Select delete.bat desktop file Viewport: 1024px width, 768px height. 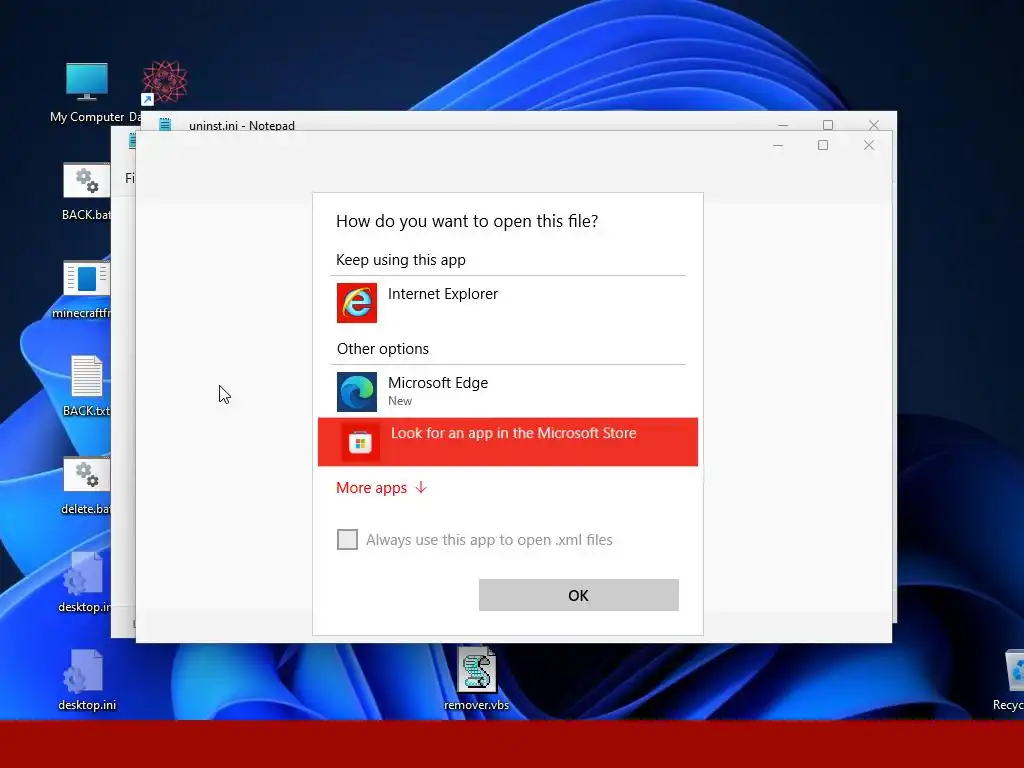click(86, 475)
